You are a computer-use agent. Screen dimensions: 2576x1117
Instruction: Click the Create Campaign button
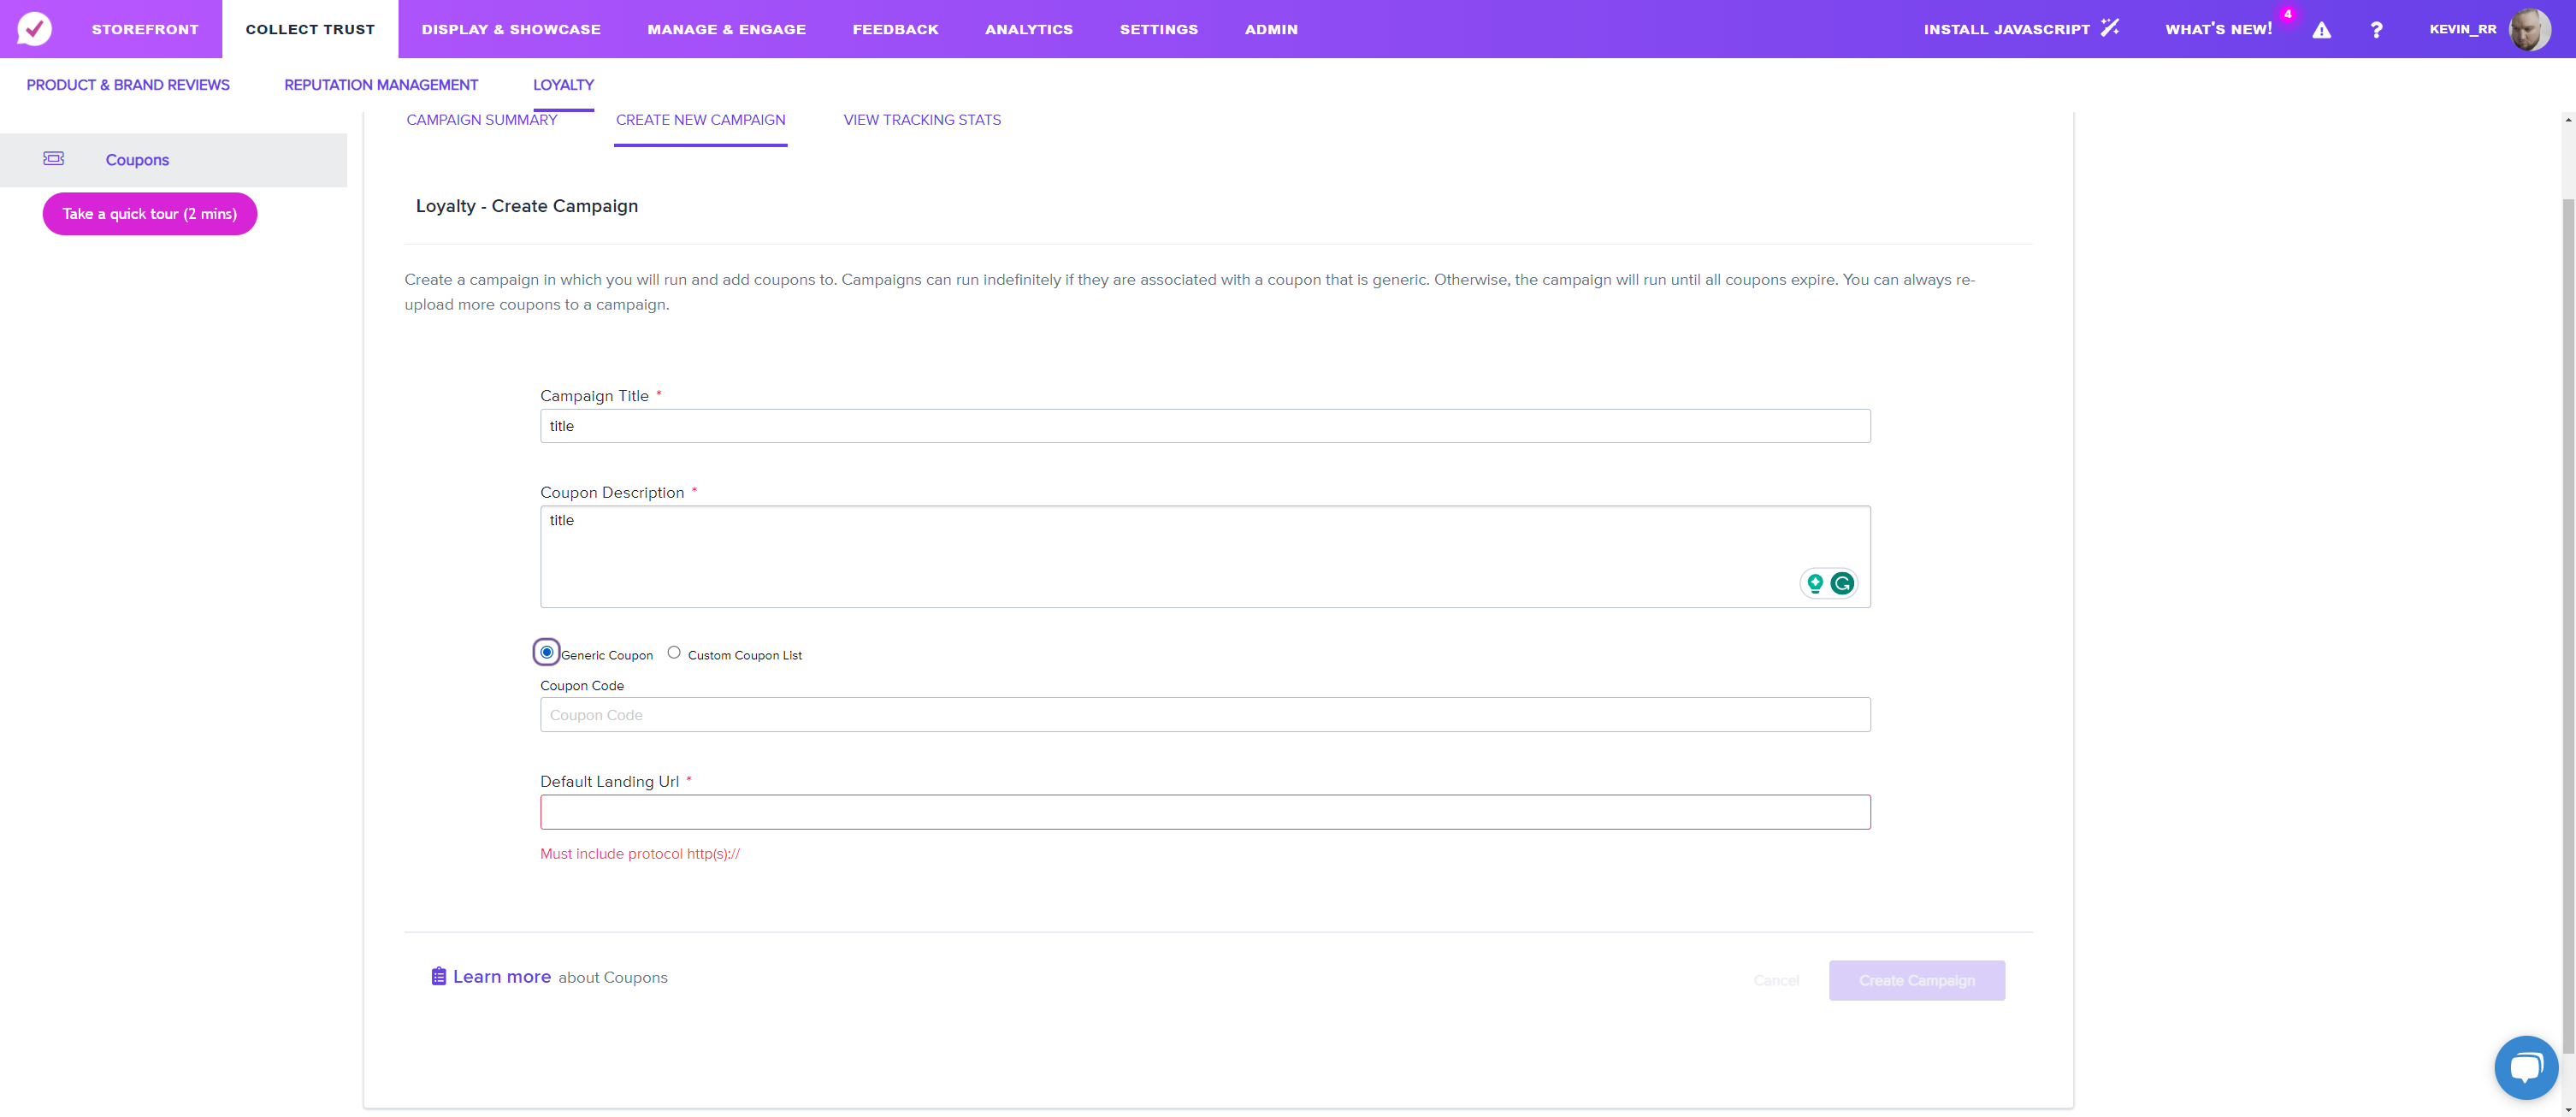(1917, 980)
